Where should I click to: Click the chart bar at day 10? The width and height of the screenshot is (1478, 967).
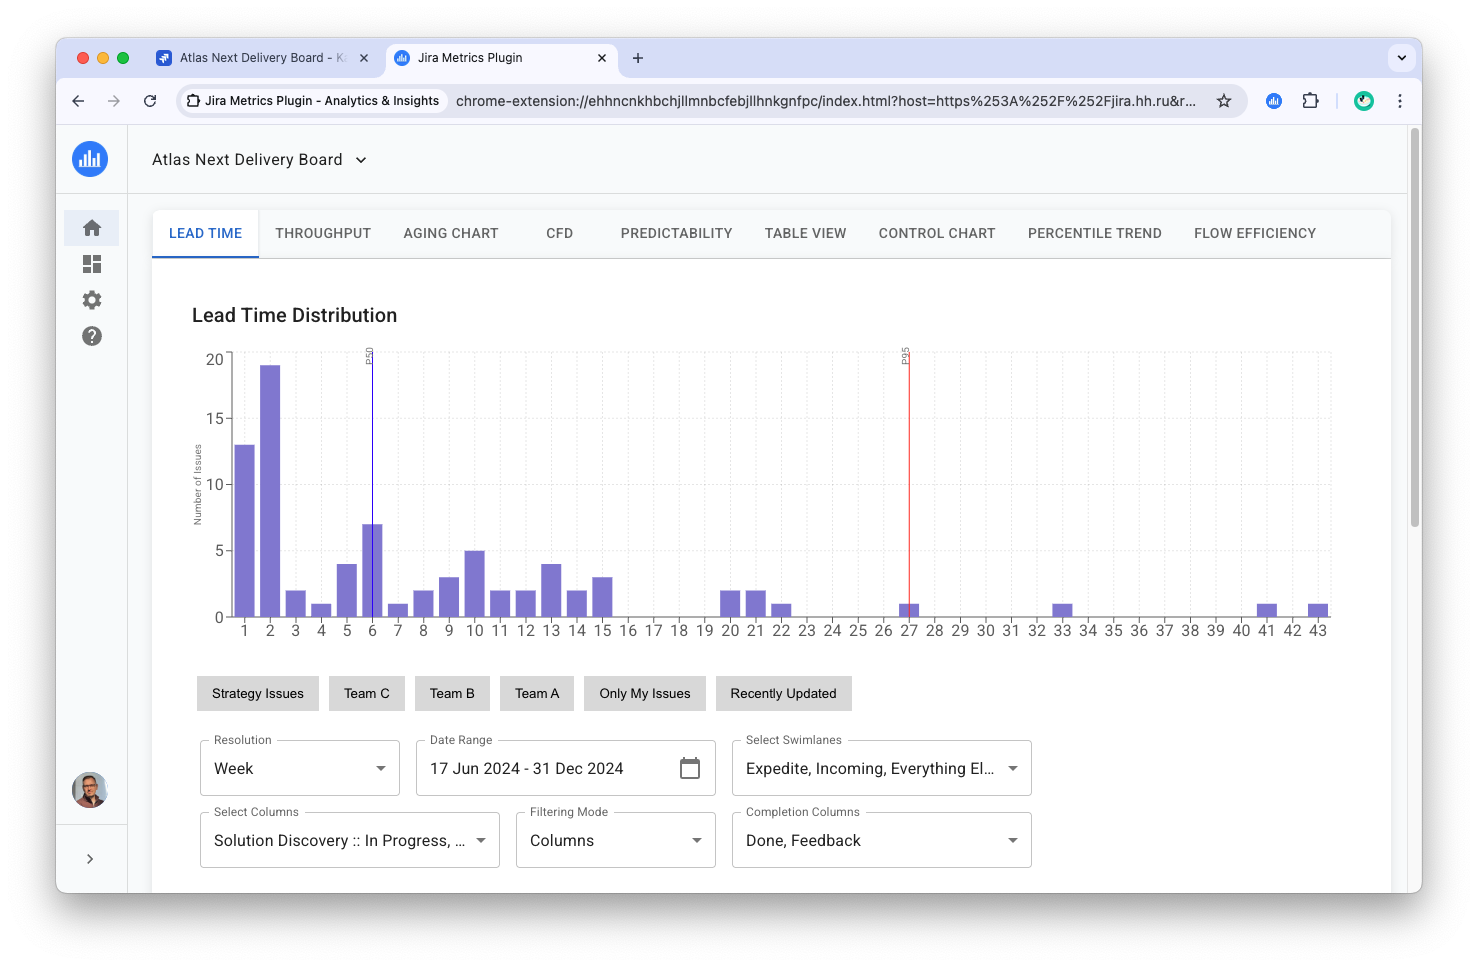pos(475,584)
